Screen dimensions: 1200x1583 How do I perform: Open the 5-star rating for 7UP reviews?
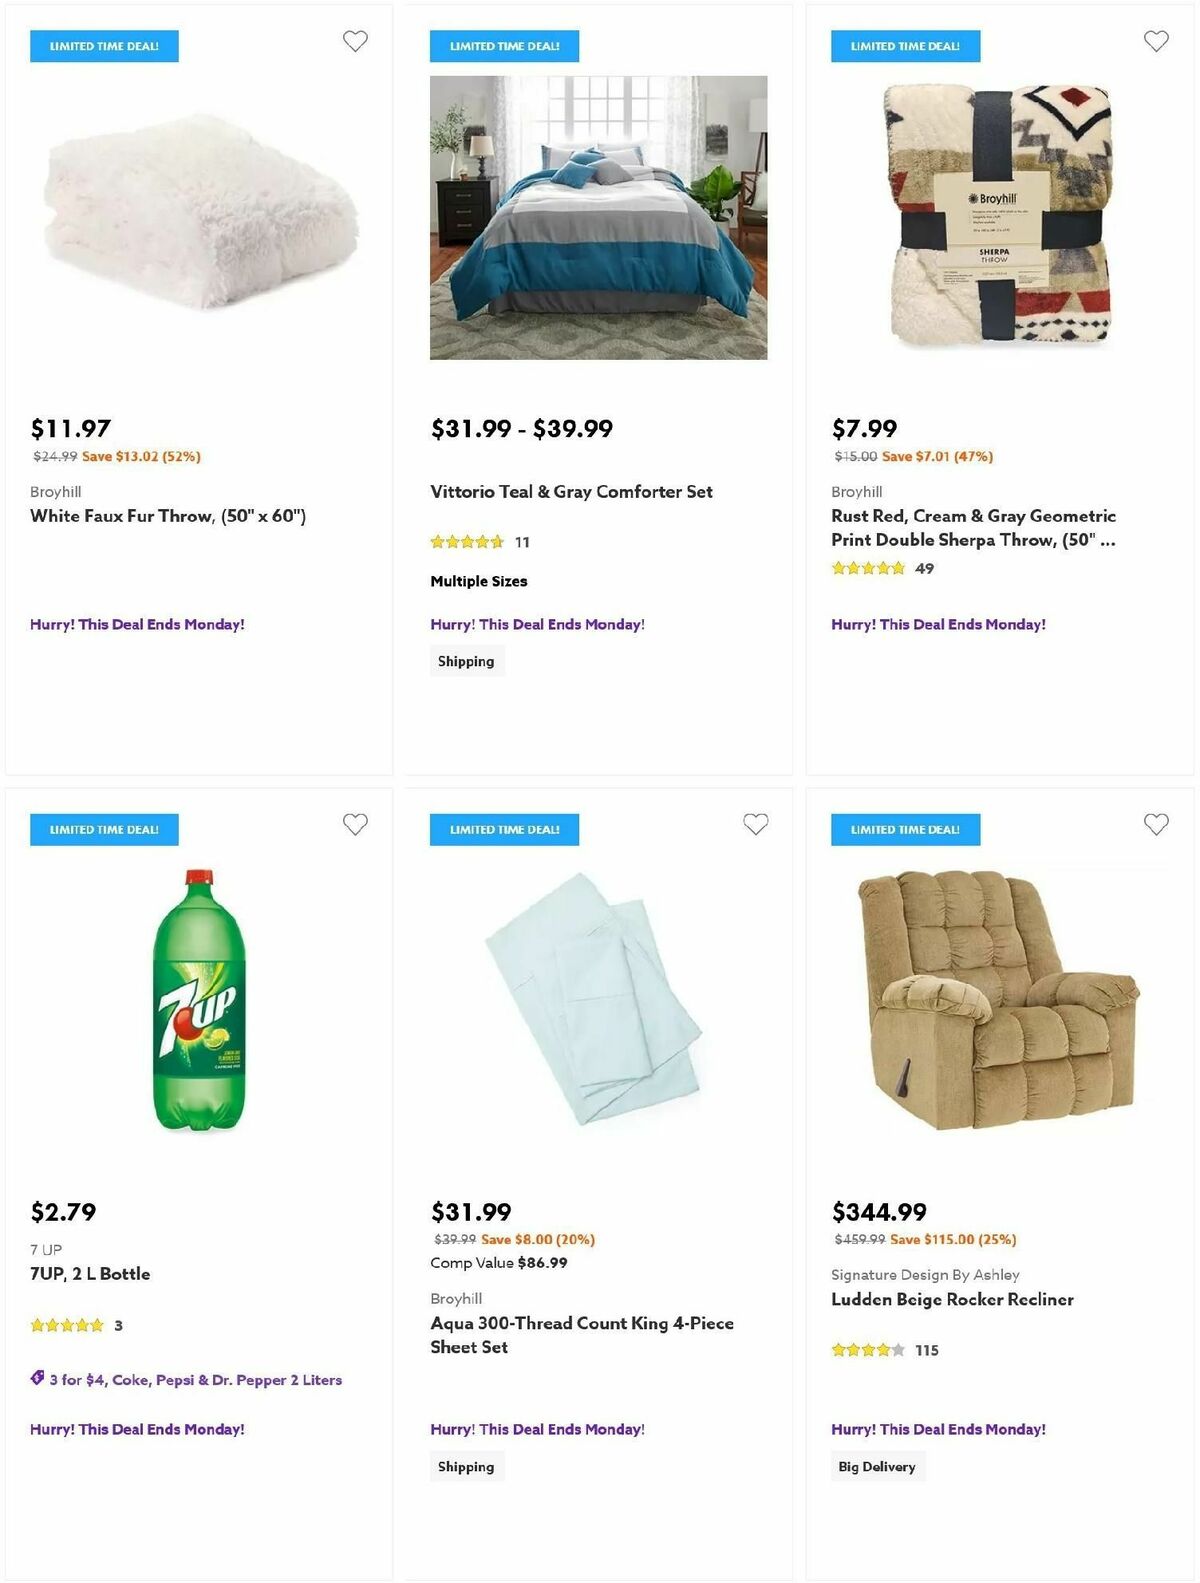coord(63,1324)
